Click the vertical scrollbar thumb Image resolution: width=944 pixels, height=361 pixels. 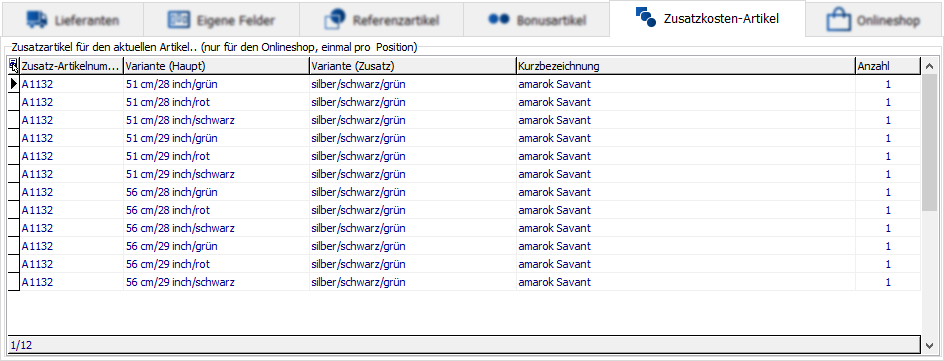point(930,143)
